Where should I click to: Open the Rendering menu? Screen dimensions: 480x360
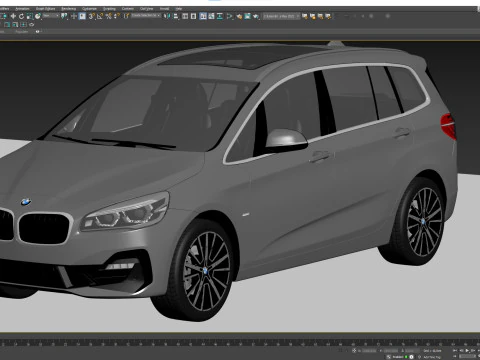click(x=69, y=9)
